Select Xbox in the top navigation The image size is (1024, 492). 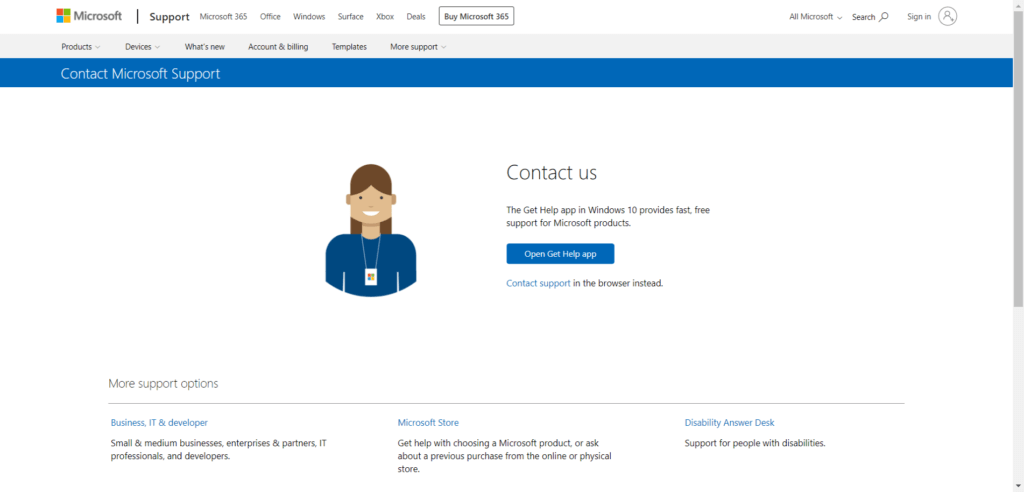[x=385, y=17]
